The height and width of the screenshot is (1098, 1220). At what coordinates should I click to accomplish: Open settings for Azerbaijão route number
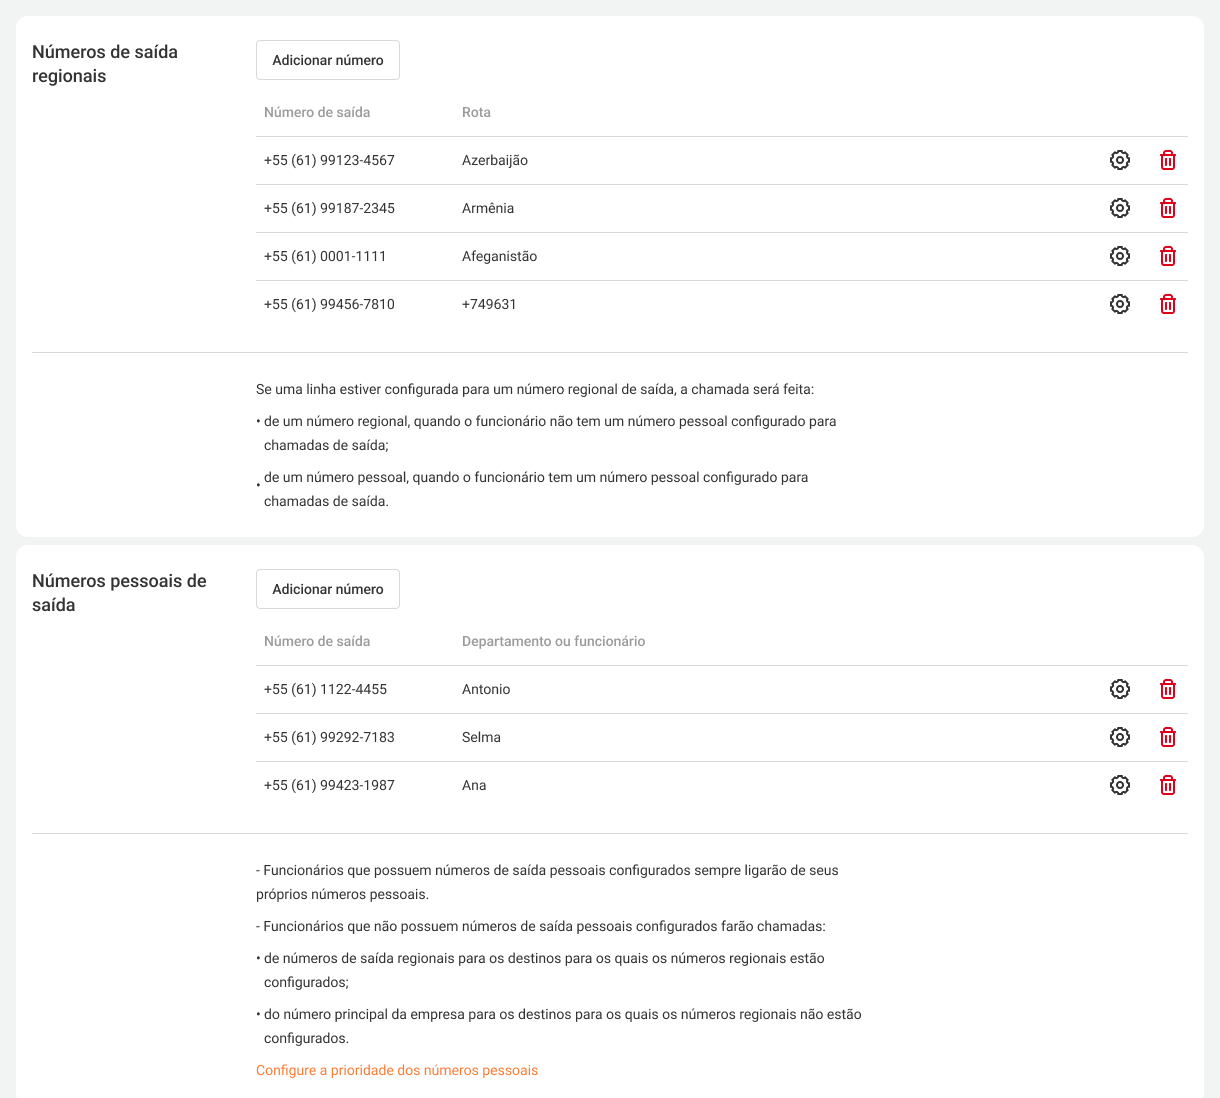click(1120, 160)
